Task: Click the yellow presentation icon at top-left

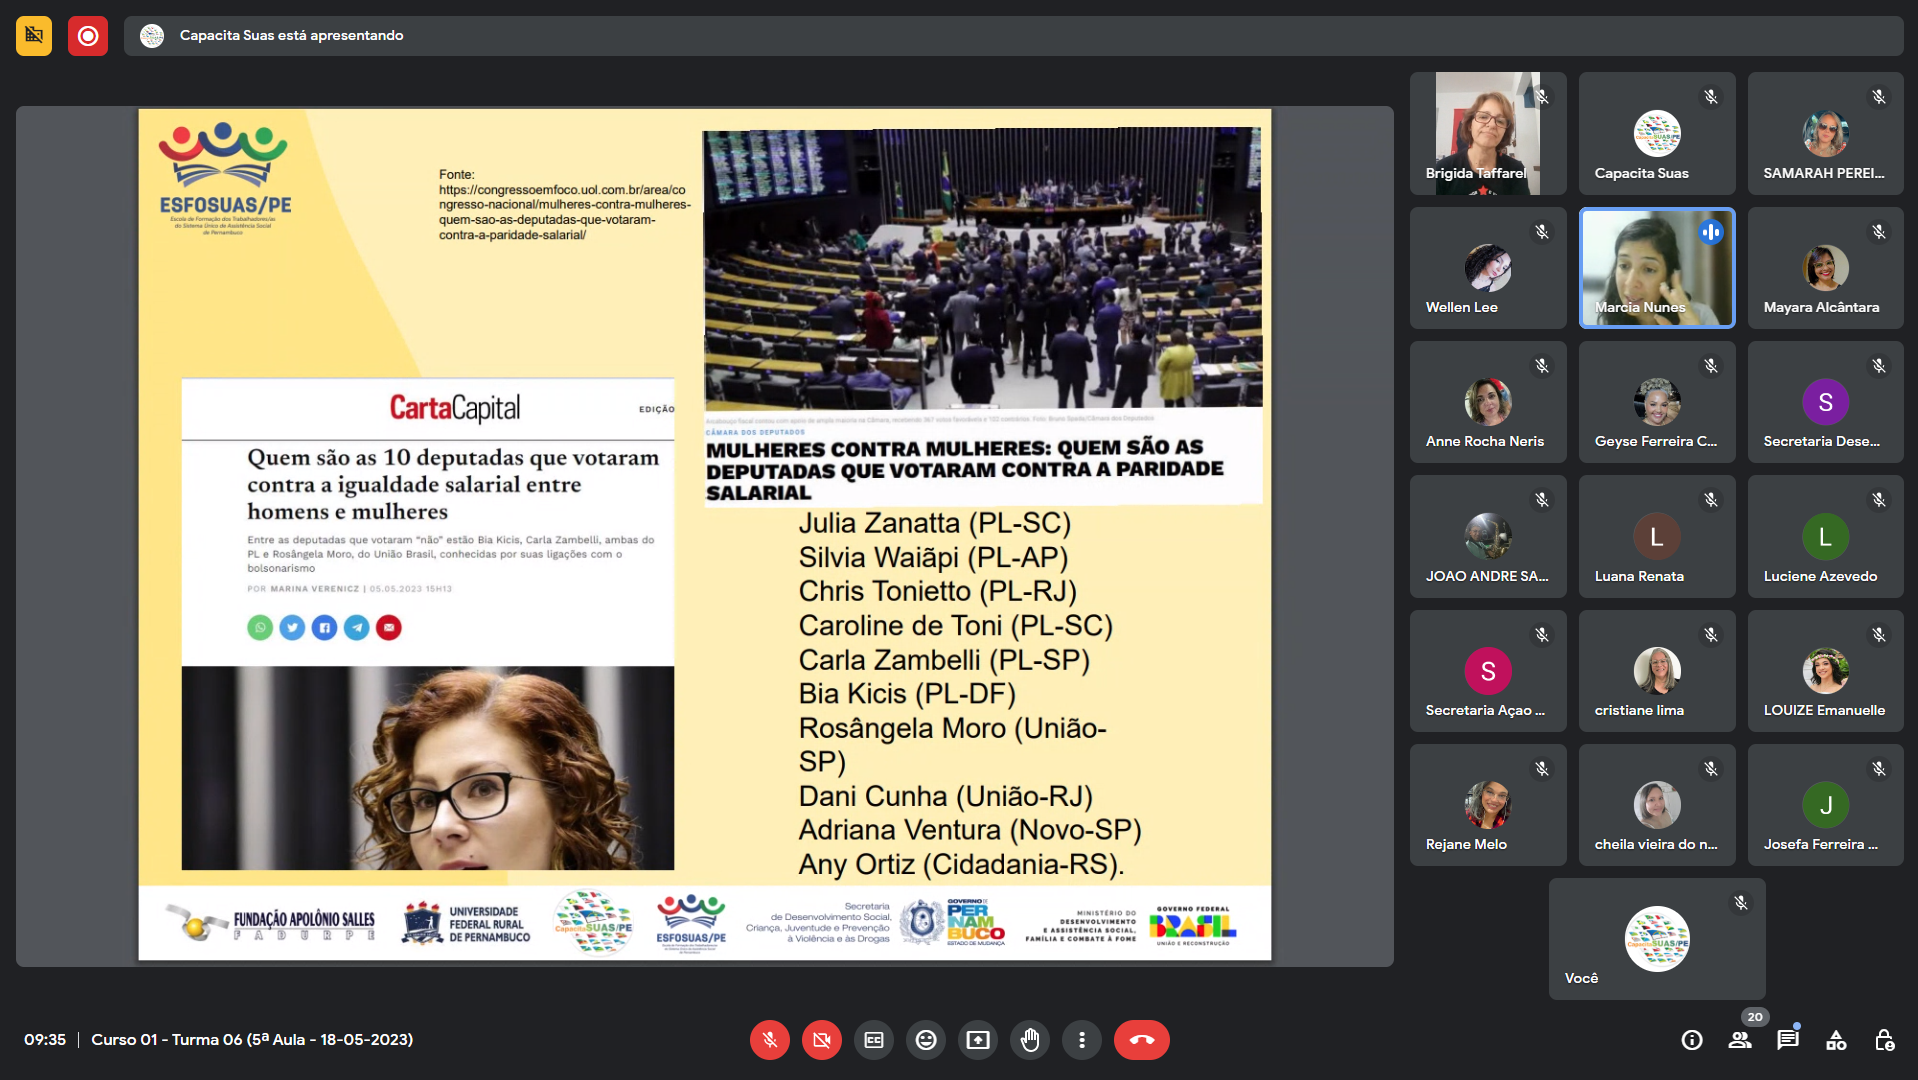Action: (34, 36)
